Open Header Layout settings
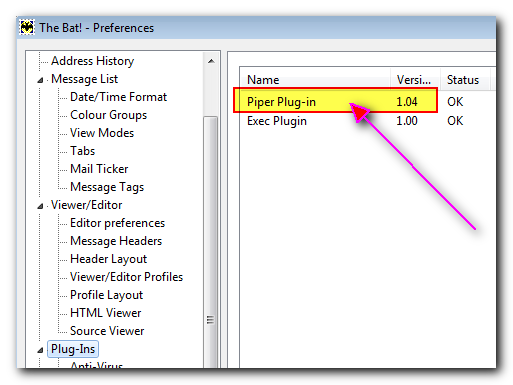The image size is (513, 385). (x=108, y=259)
